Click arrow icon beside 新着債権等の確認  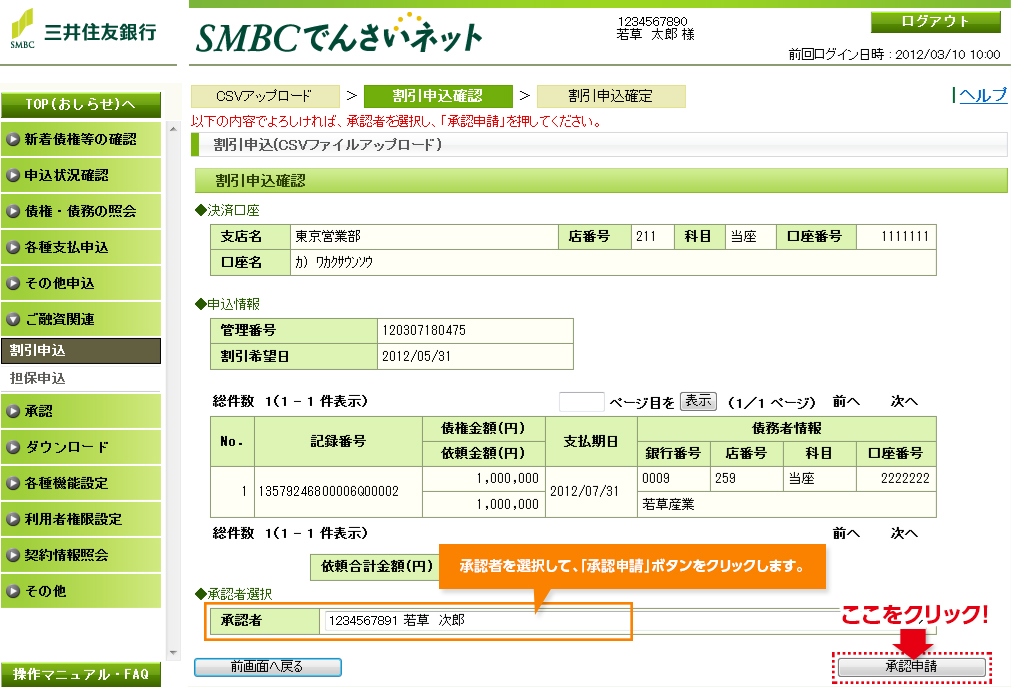pos(13,139)
